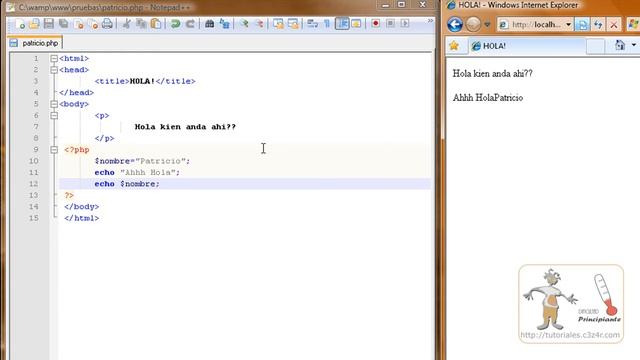Click 'Hola kien anda ahi??' in browser page
The image size is (640, 360).
493,74
